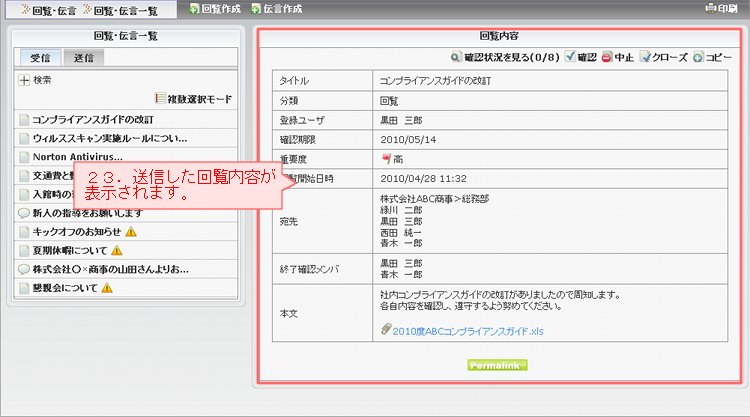This screenshot has width=750, height=417.
Task: Click speech bubble icon beside 株式会社○×商事 message
Action: click(x=24, y=269)
